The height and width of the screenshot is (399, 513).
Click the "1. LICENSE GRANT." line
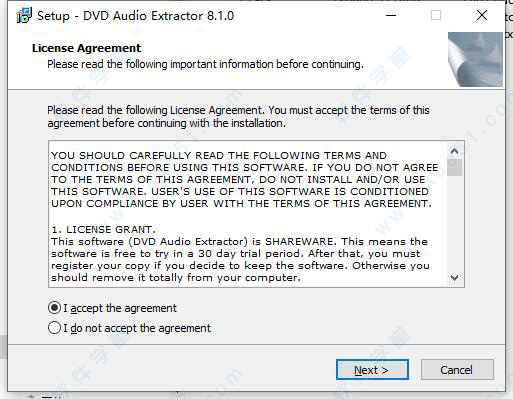point(103,229)
